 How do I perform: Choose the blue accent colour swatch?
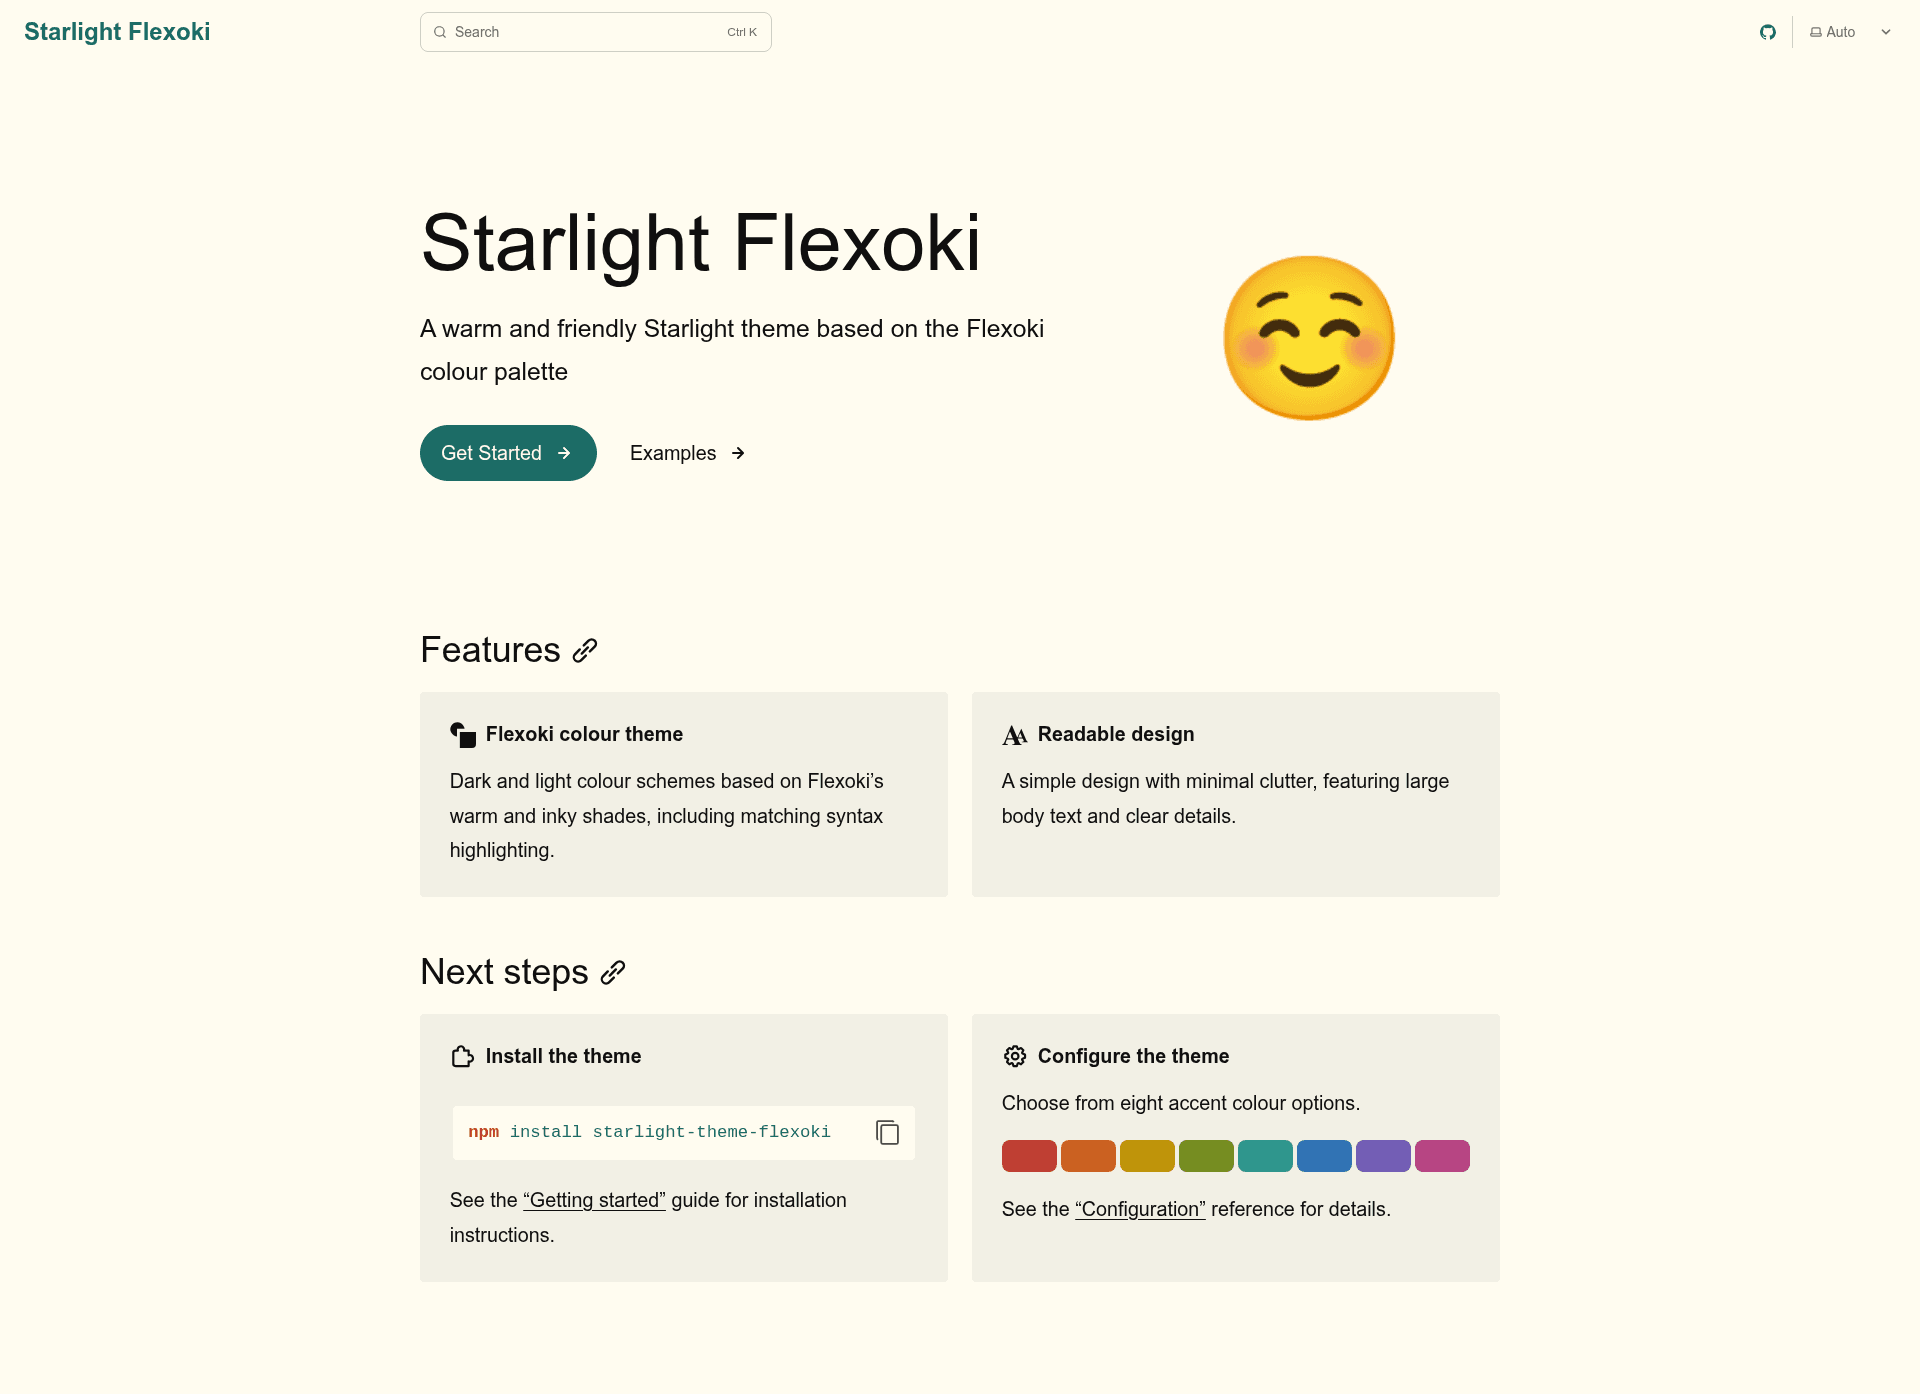coord(1324,1156)
